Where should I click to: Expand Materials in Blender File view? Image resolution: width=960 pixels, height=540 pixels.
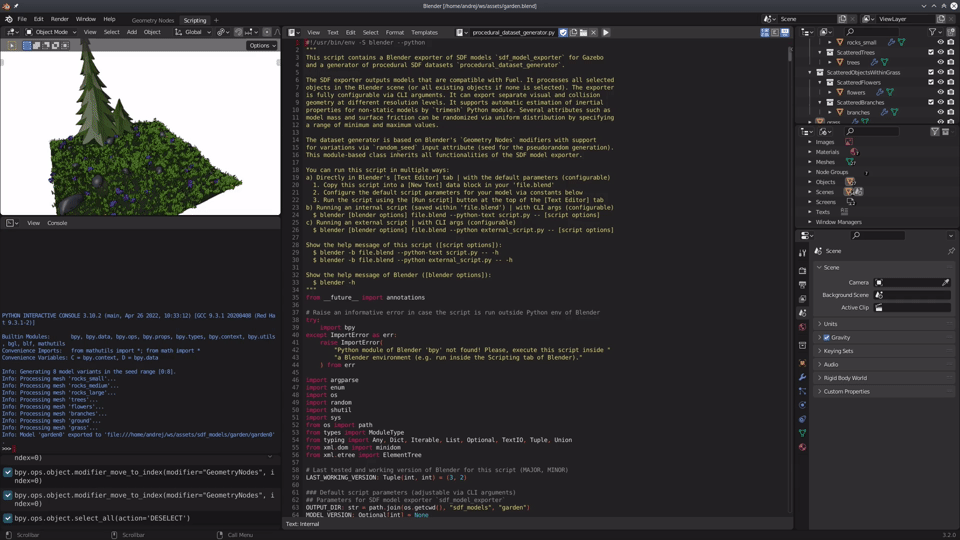pos(810,152)
